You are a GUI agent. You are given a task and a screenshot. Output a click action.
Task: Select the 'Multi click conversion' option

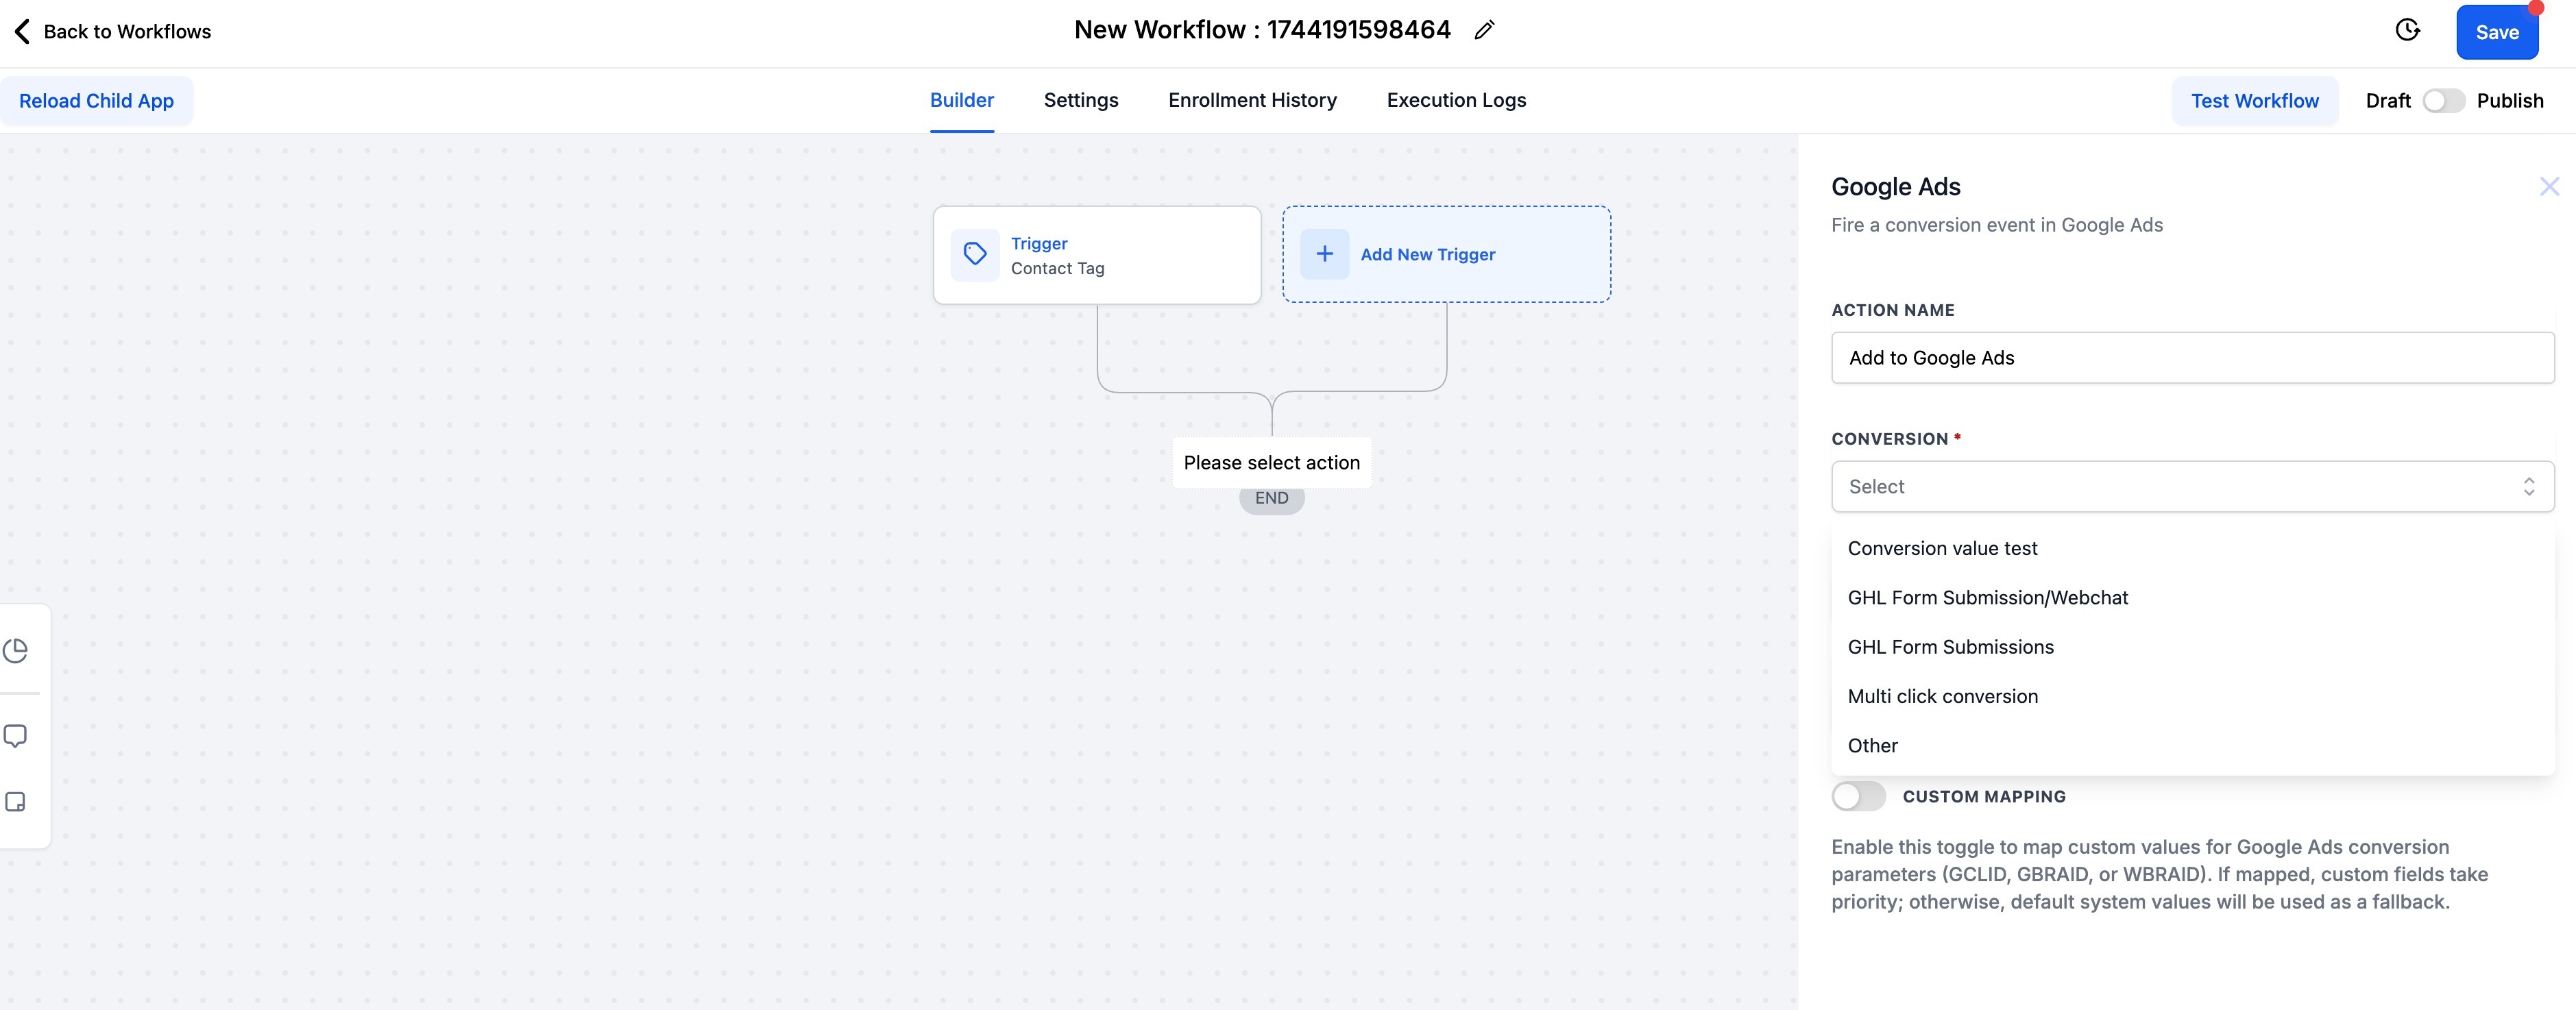(x=1942, y=697)
